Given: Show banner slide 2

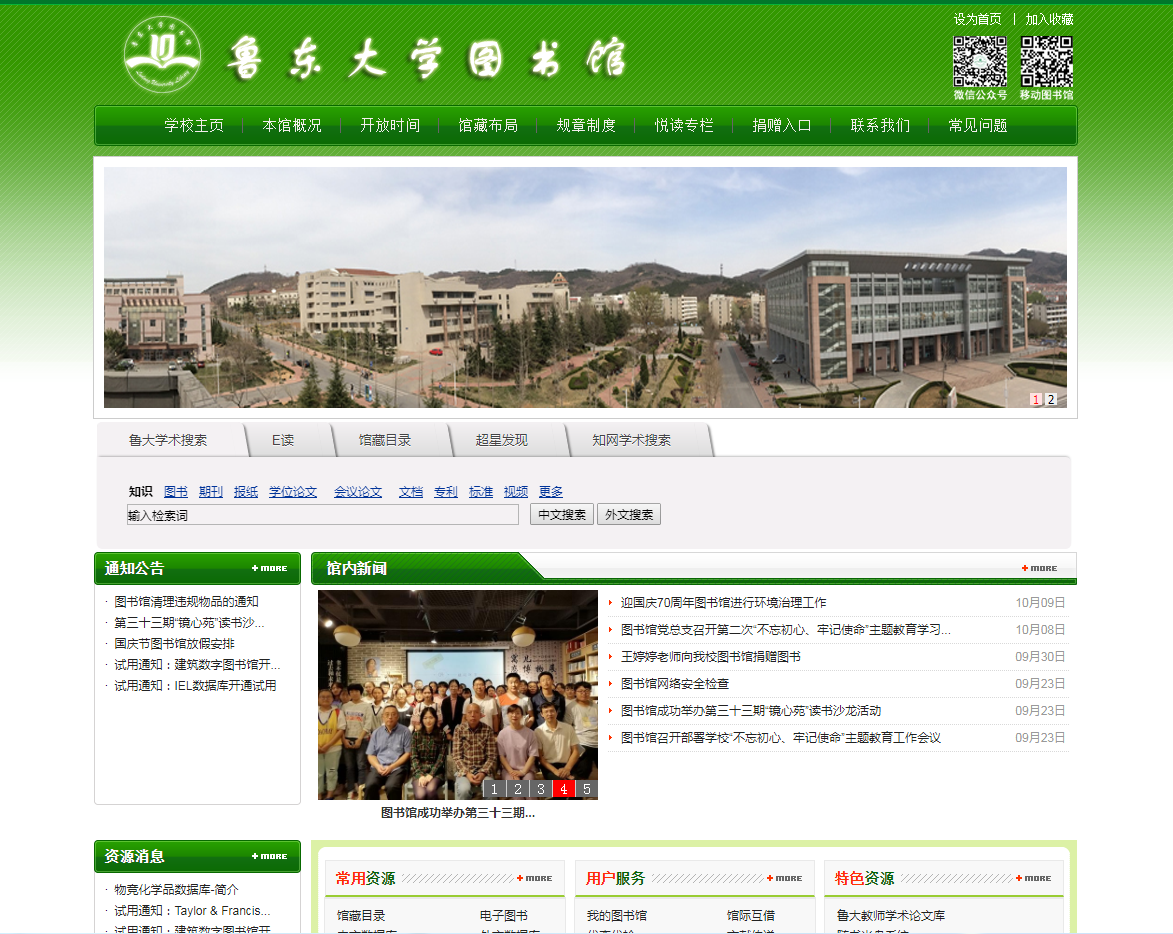Looking at the screenshot, I should (1051, 399).
